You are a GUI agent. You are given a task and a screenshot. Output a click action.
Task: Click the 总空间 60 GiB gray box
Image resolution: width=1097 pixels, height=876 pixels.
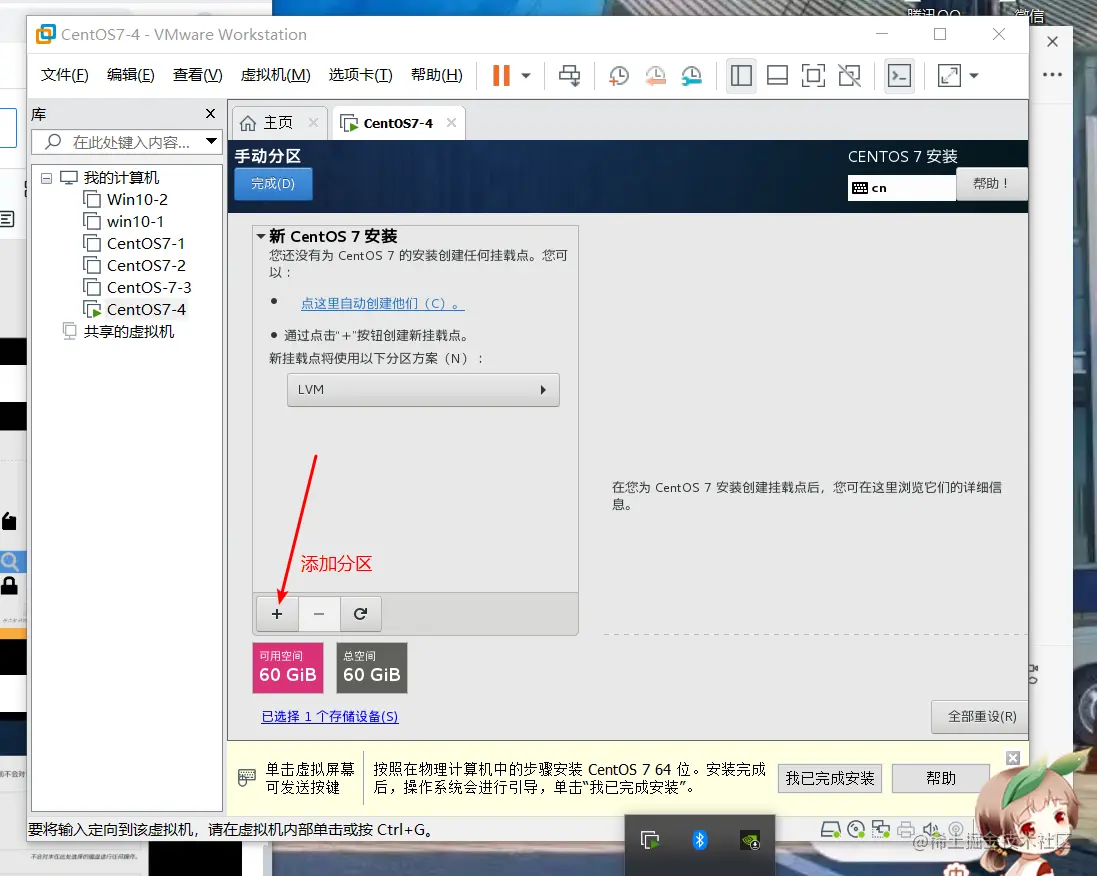pos(371,667)
